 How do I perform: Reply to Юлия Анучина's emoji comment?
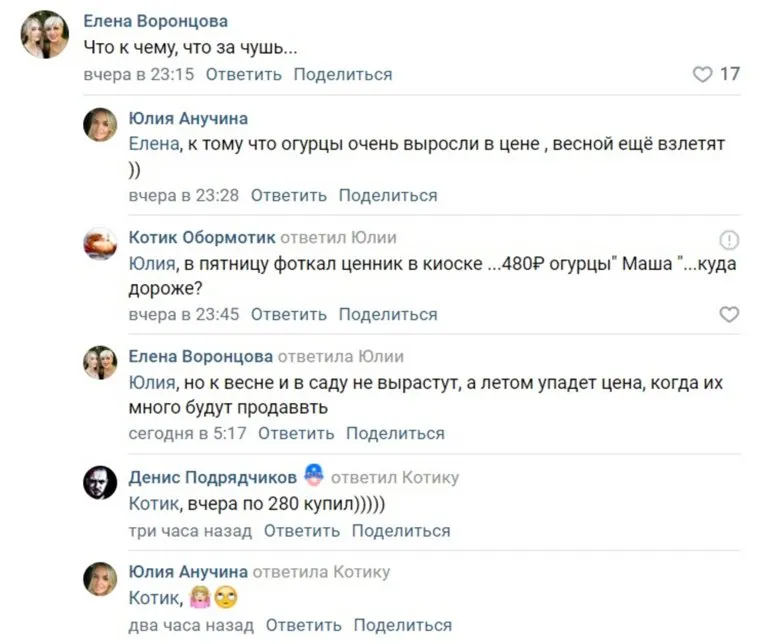tap(304, 625)
